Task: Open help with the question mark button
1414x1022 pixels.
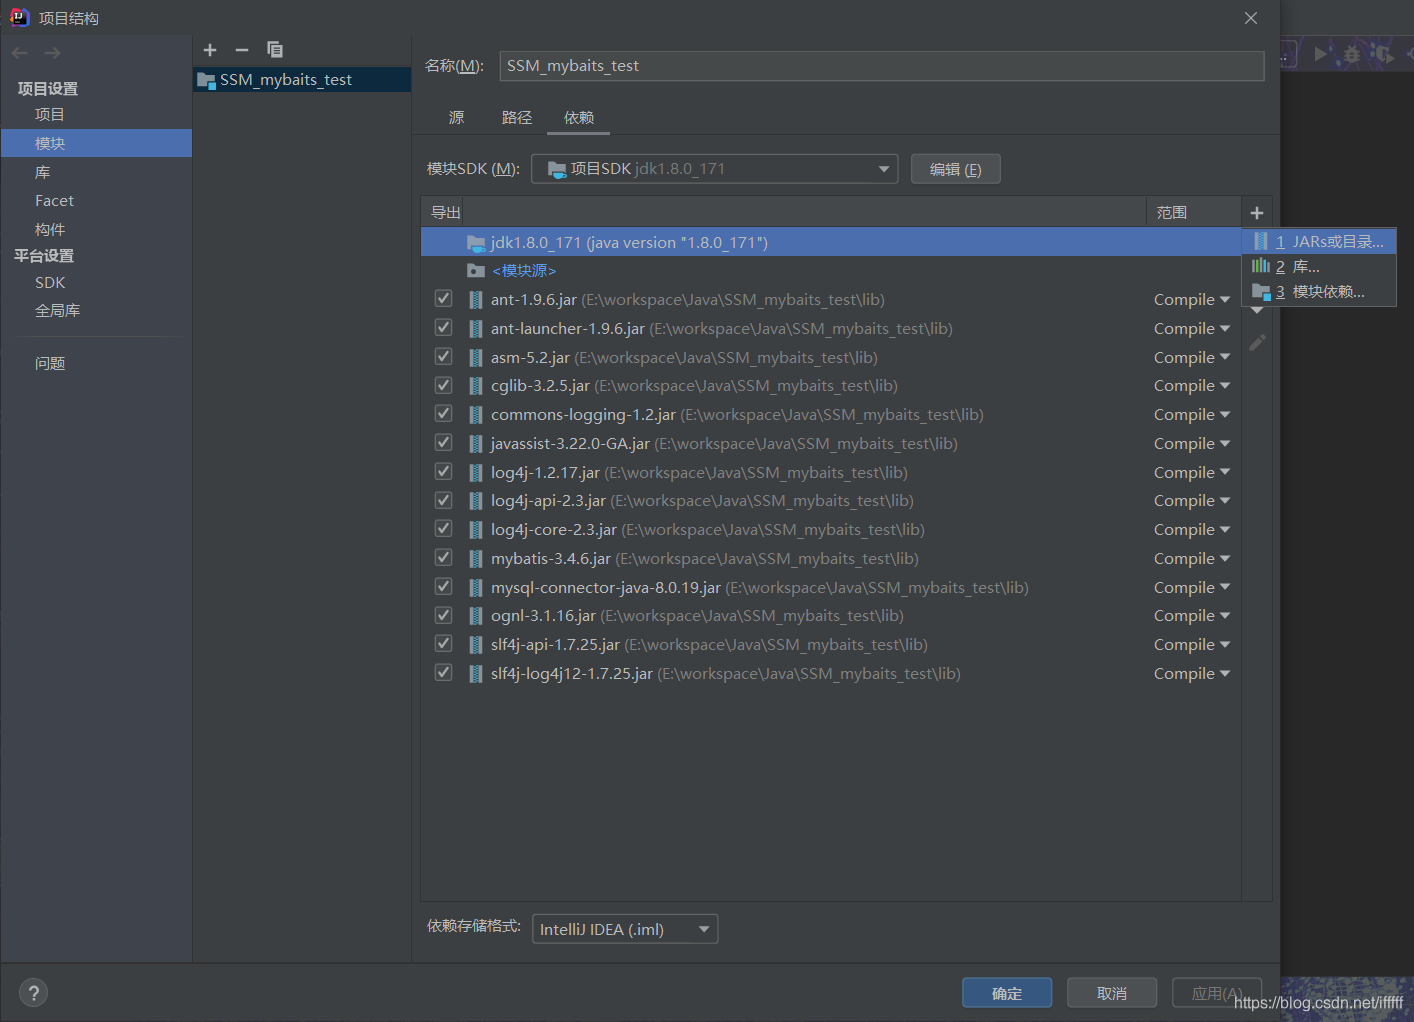Action: click(x=34, y=993)
